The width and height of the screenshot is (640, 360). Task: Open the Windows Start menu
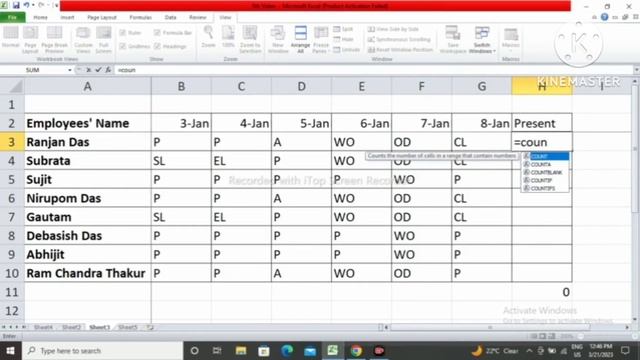tap(10, 351)
